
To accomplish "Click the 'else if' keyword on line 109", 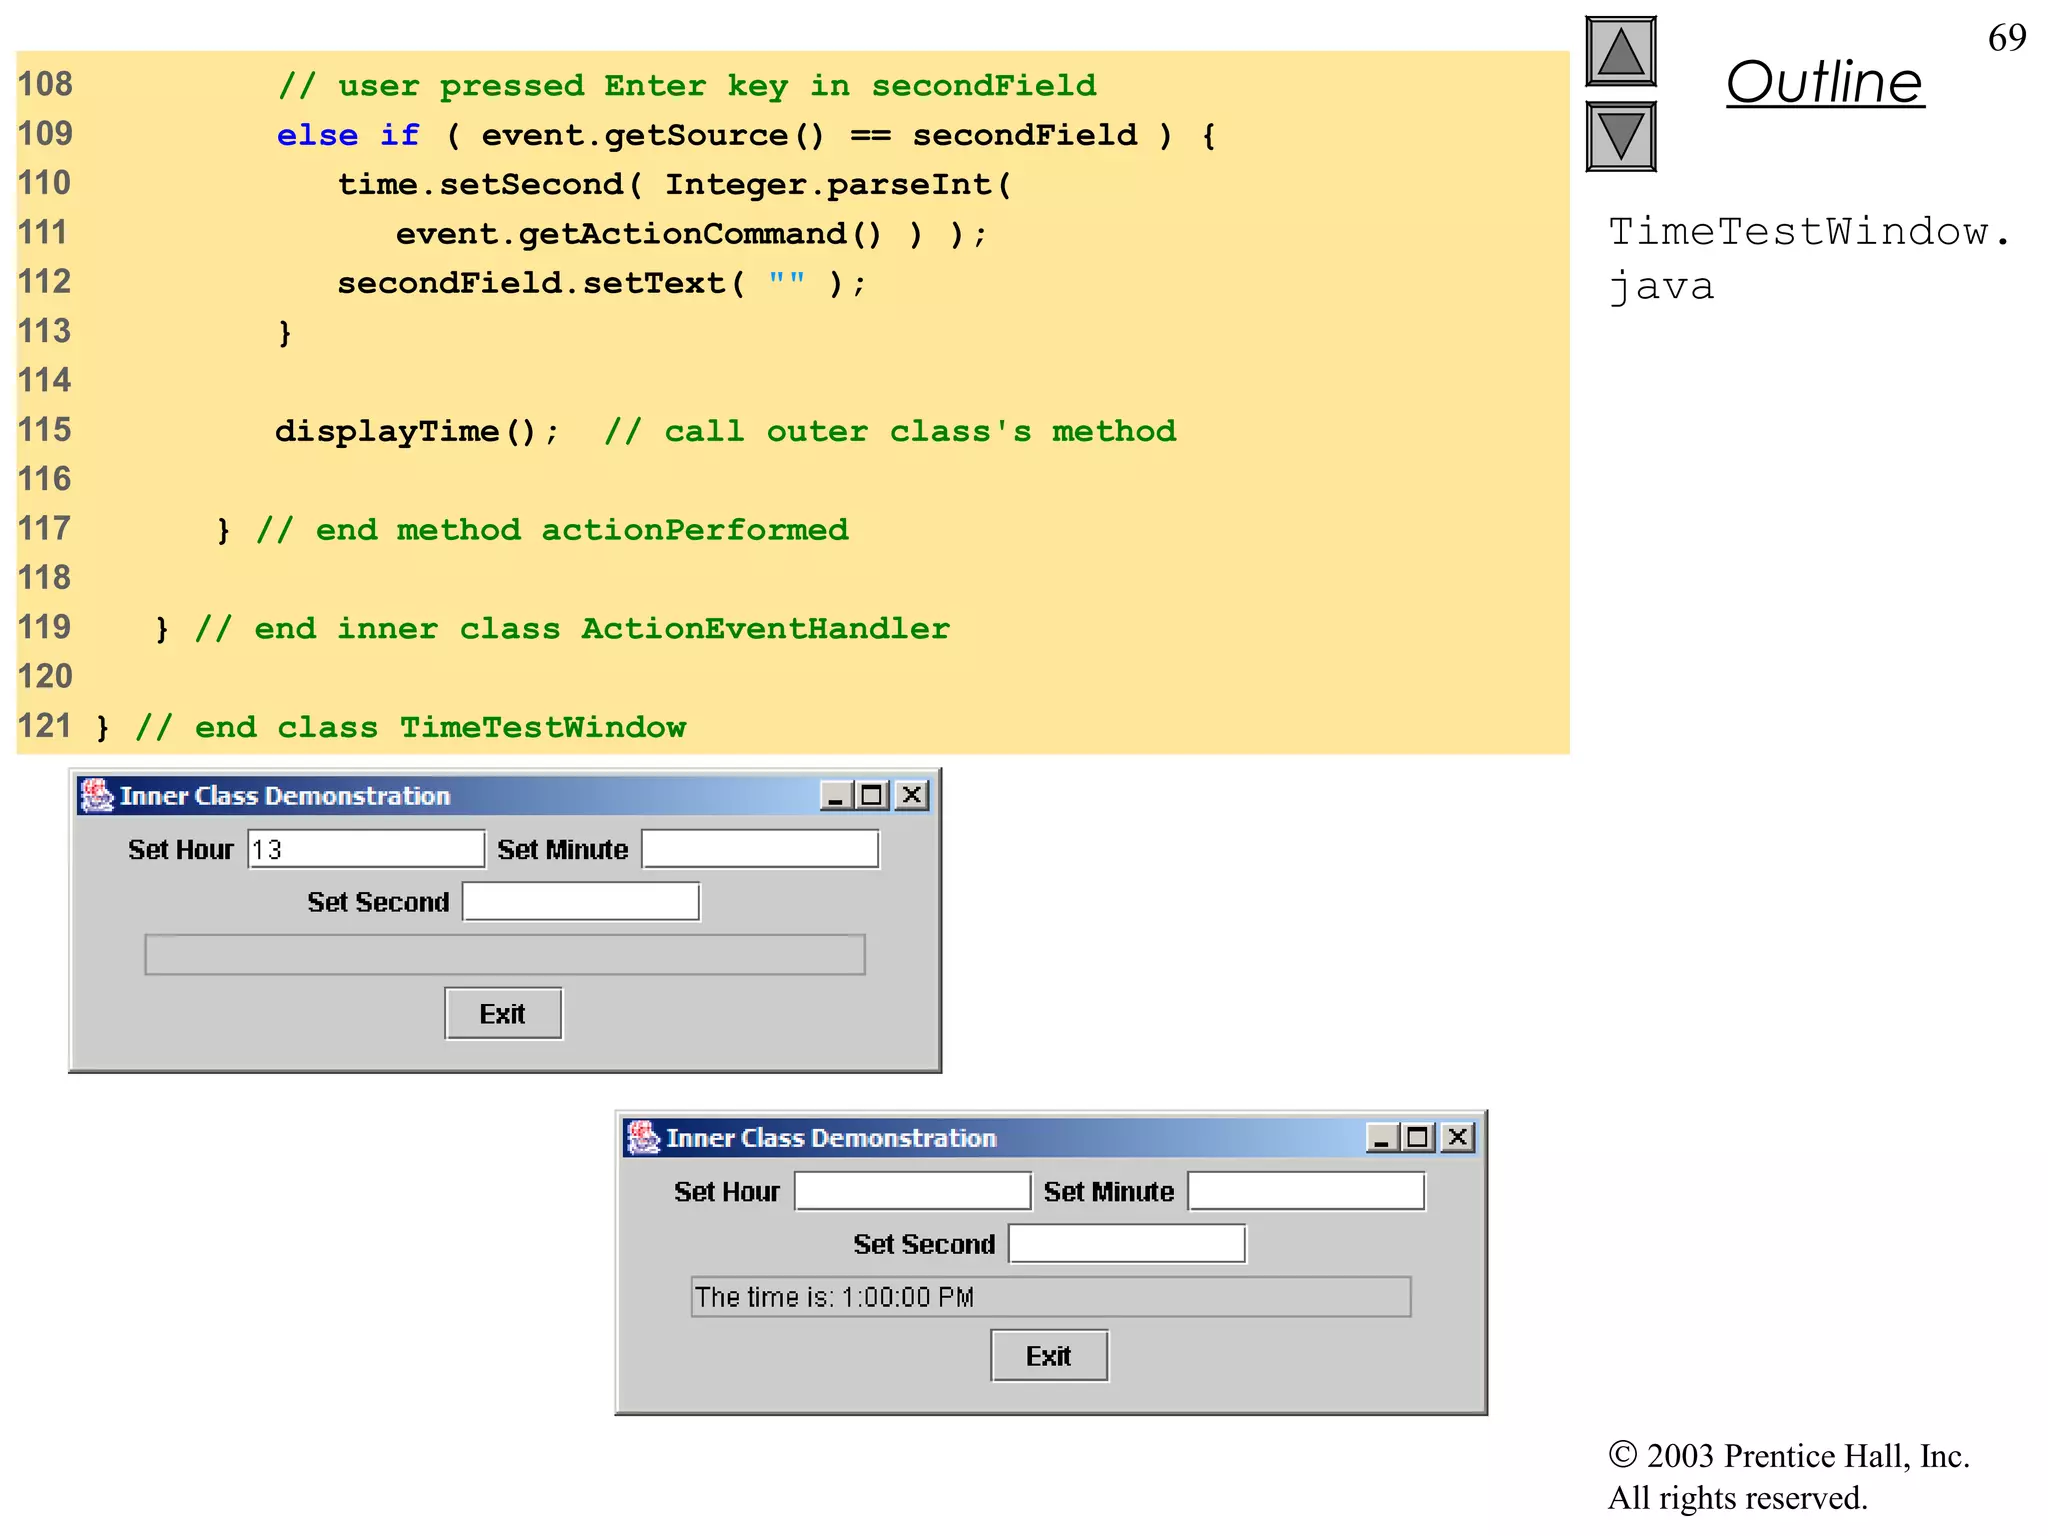I will click(348, 135).
